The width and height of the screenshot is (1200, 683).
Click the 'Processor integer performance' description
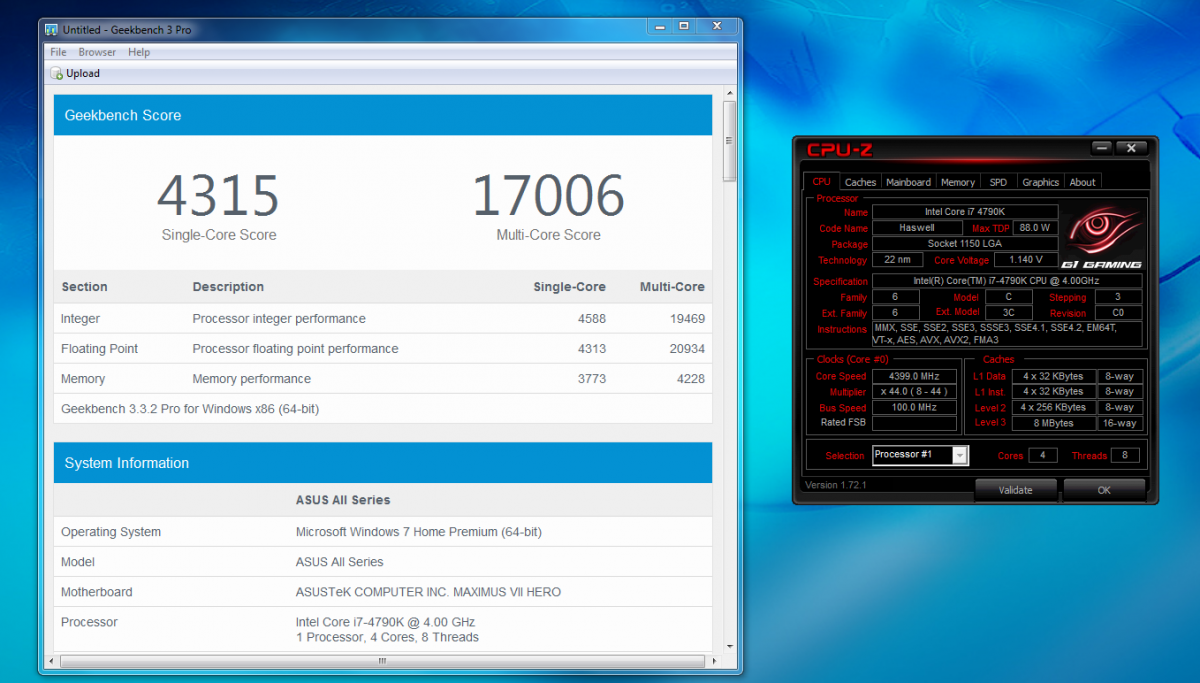[279, 319]
